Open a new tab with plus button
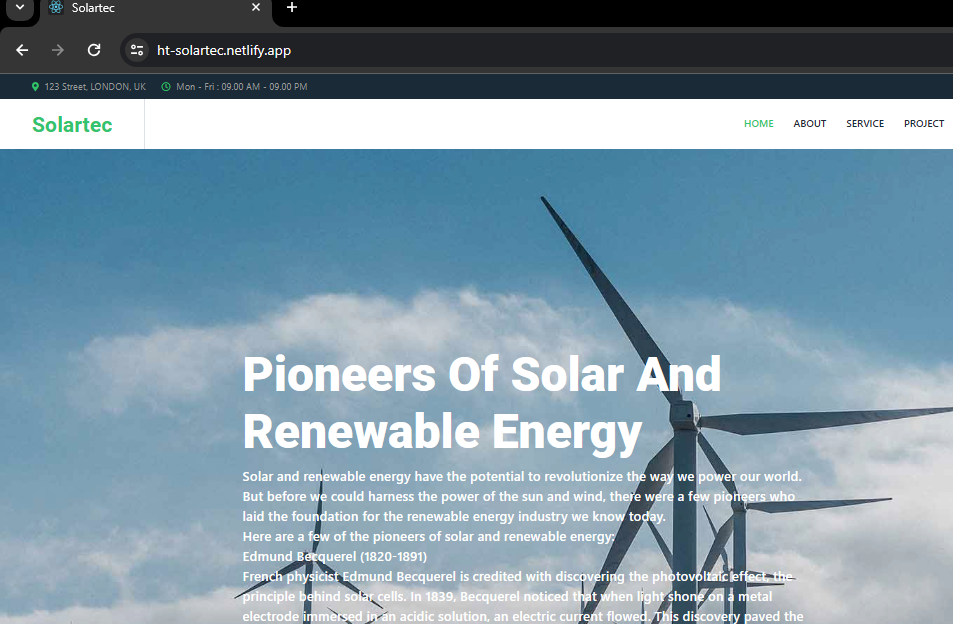The image size is (953, 624). pos(292,8)
